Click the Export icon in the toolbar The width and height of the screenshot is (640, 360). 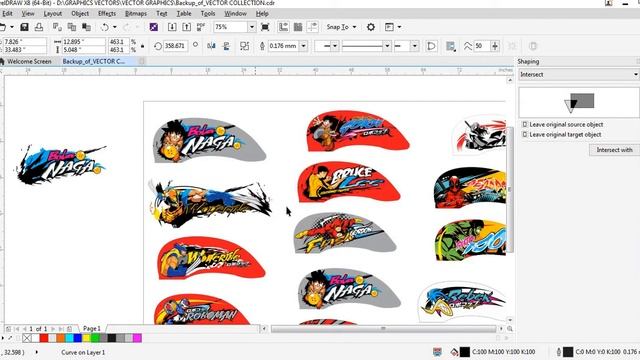click(x=187, y=27)
